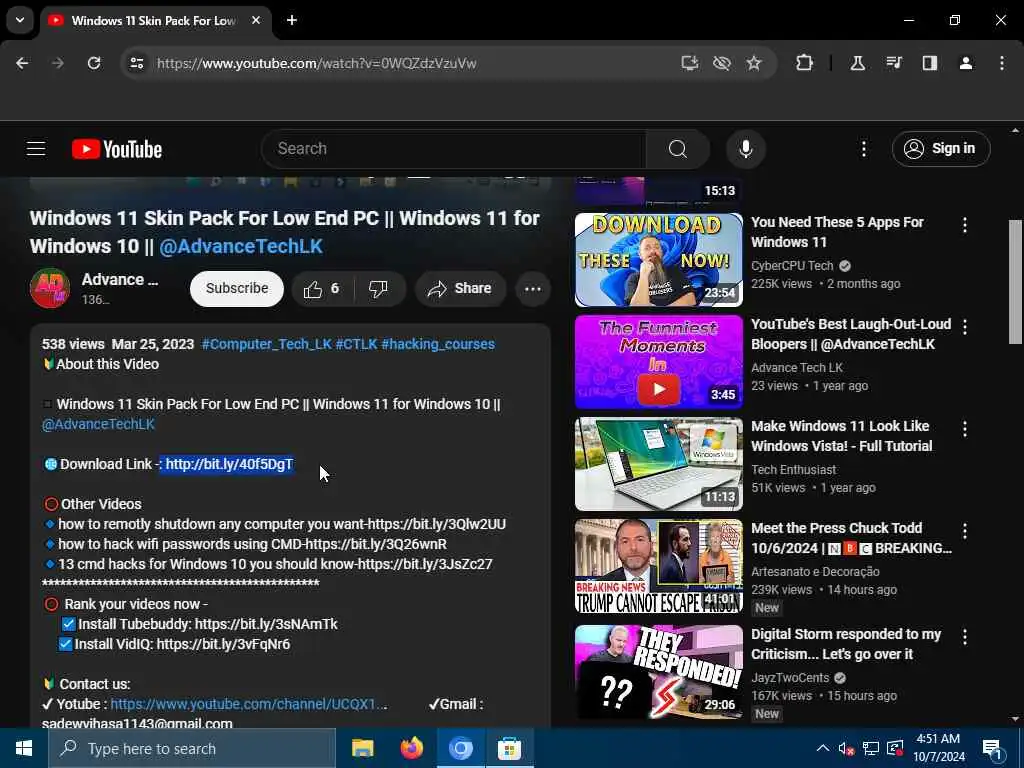The height and width of the screenshot is (768, 1024).
Task: Open YouTube settings three-dot menu
Action: click(863, 149)
